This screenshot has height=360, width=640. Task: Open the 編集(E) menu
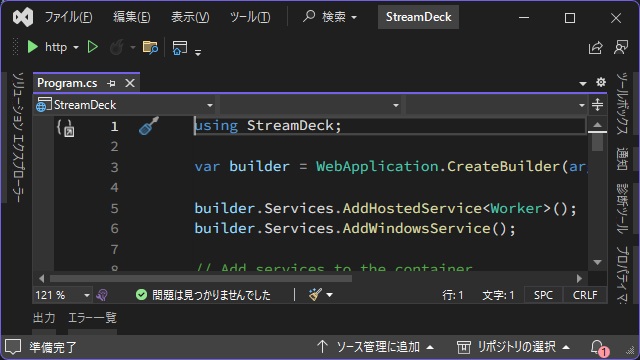[131, 17]
